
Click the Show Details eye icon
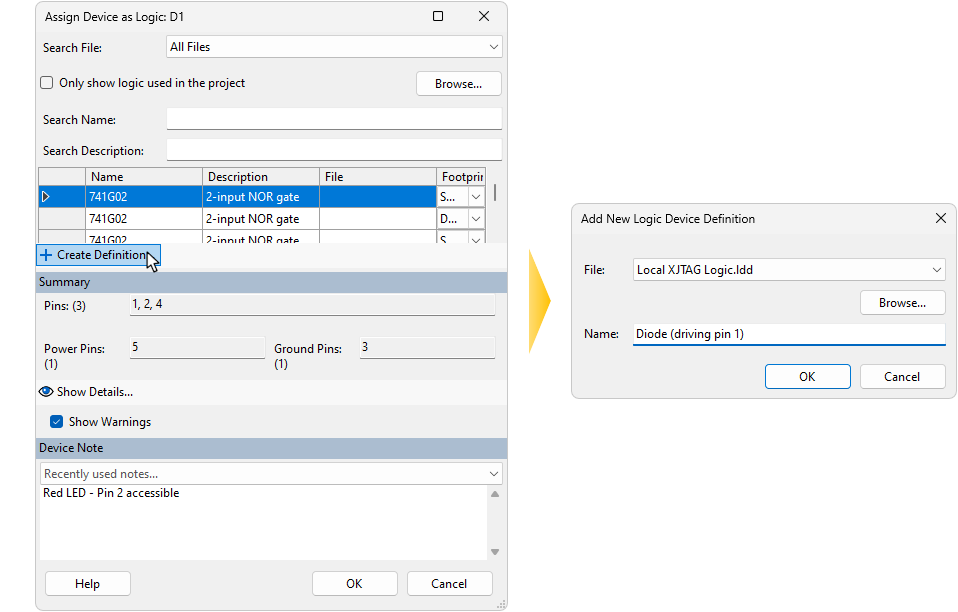pos(46,392)
